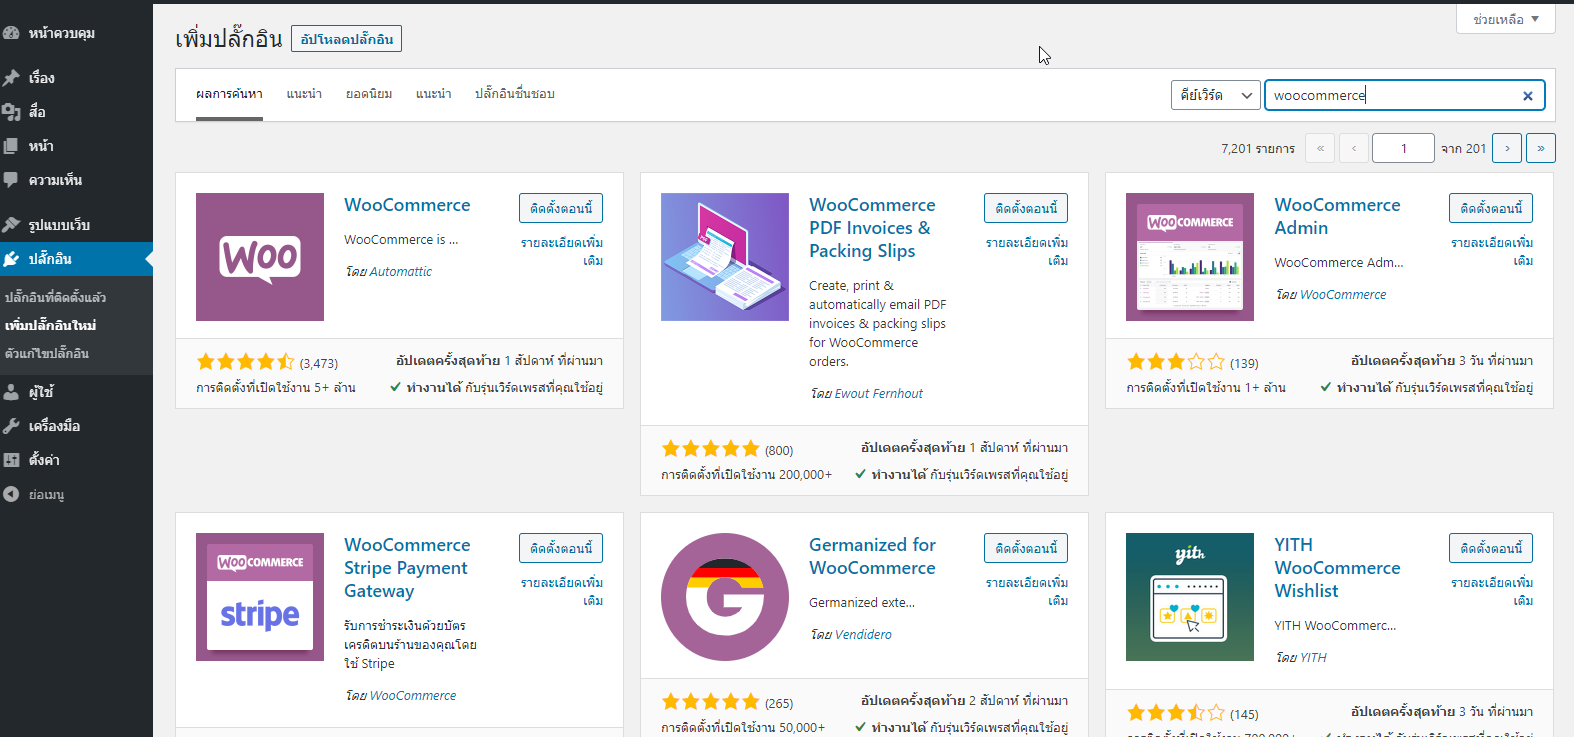Install Germanized for WooCommerce now

click(x=1026, y=548)
